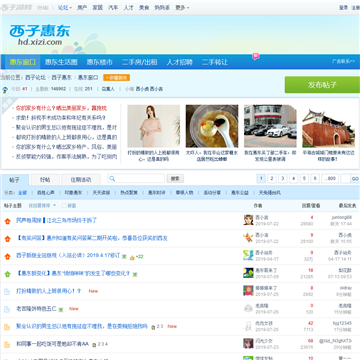Click avatar in 聚会认识的男生 thread row
Image resolution: width=360 pixels, height=360 pixels.
(248, 326)
